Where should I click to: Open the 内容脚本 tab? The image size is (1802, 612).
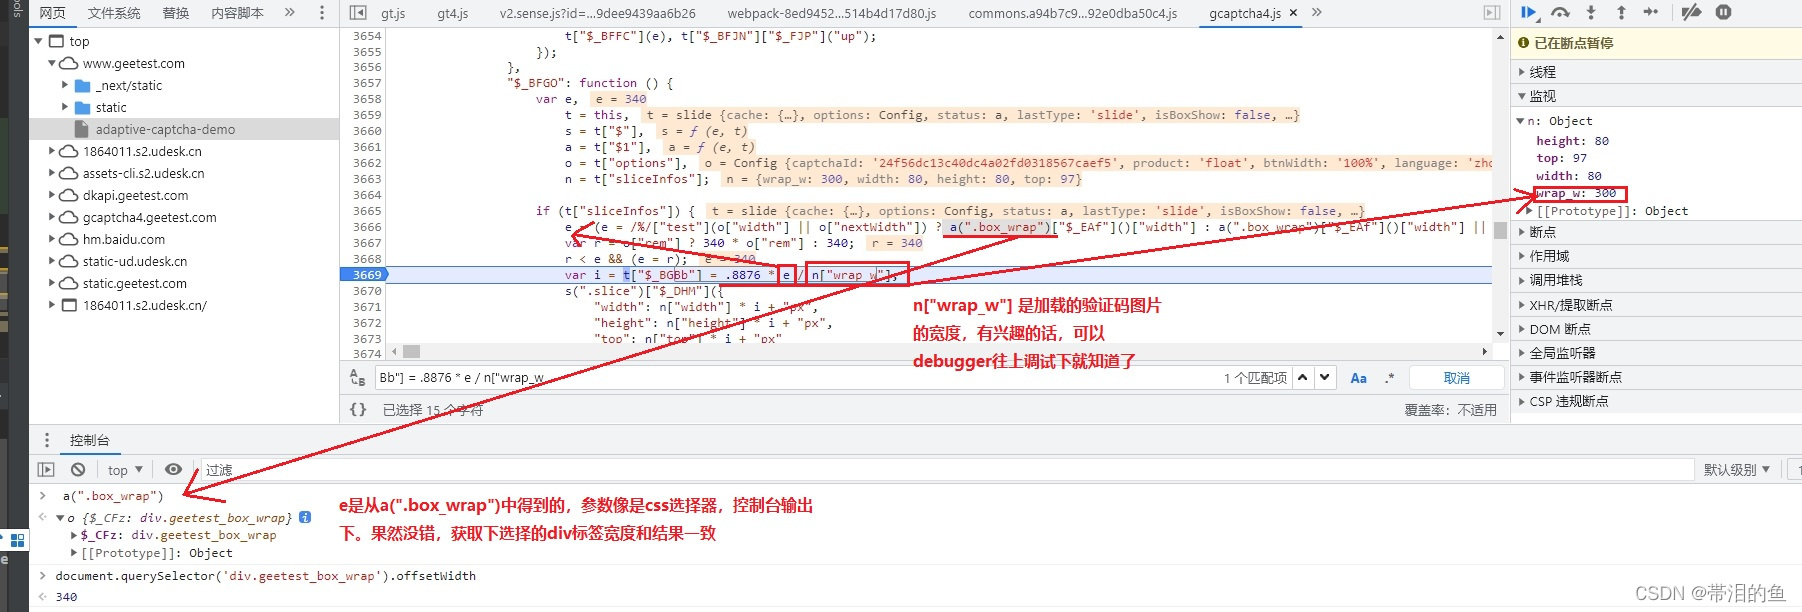238,13
